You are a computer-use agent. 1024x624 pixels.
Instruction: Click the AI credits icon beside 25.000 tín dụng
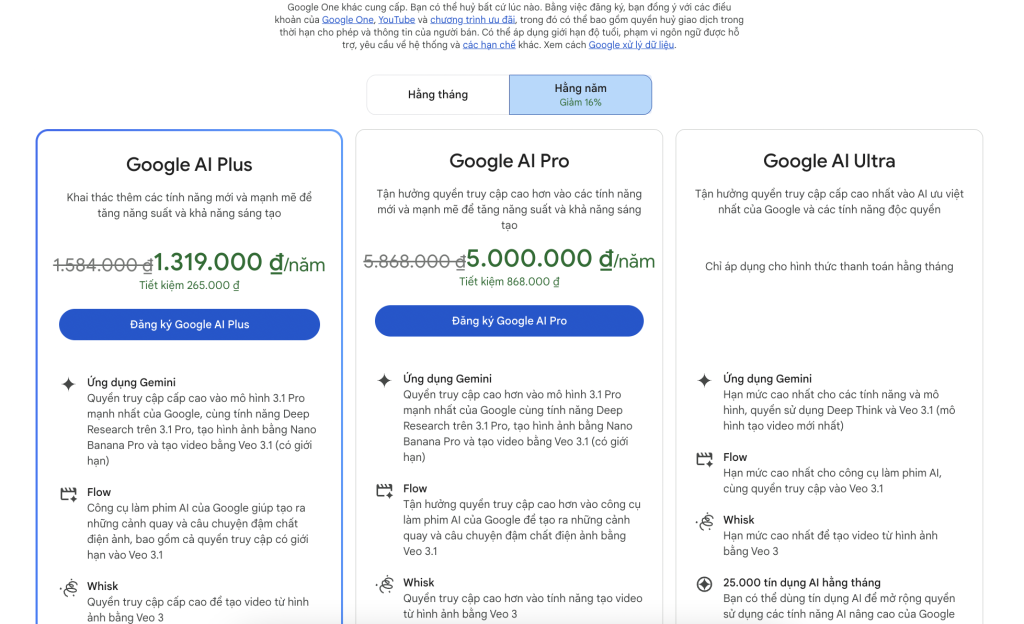pos(704,584)
